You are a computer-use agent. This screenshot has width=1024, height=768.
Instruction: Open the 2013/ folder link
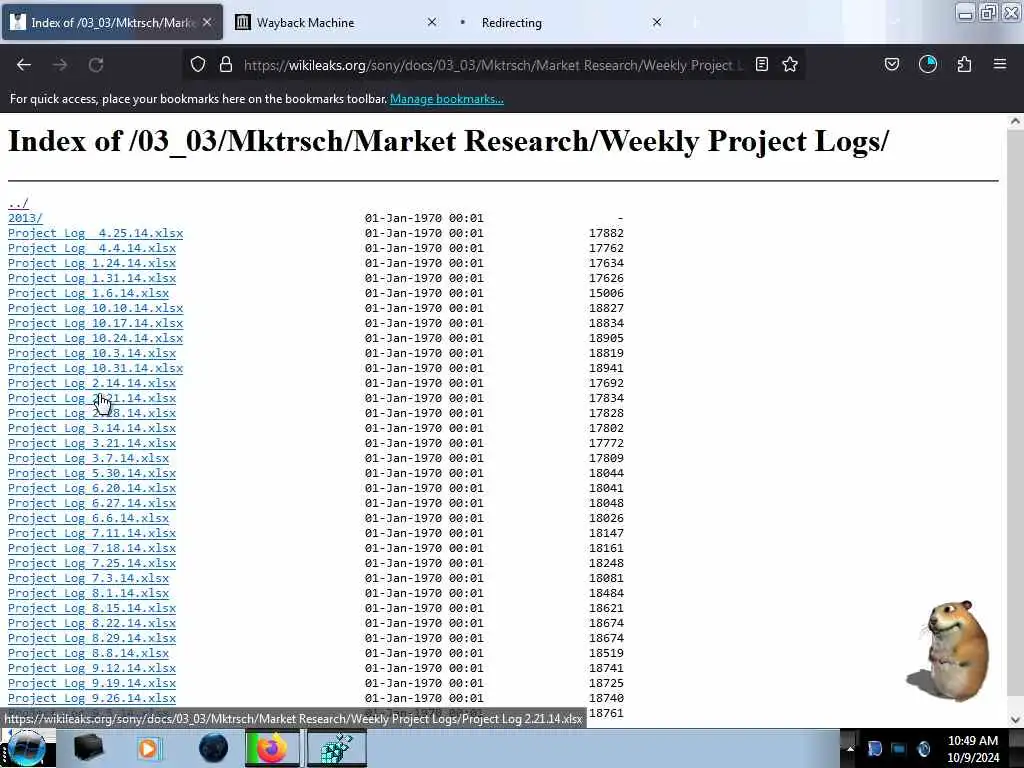coord(25,218)
